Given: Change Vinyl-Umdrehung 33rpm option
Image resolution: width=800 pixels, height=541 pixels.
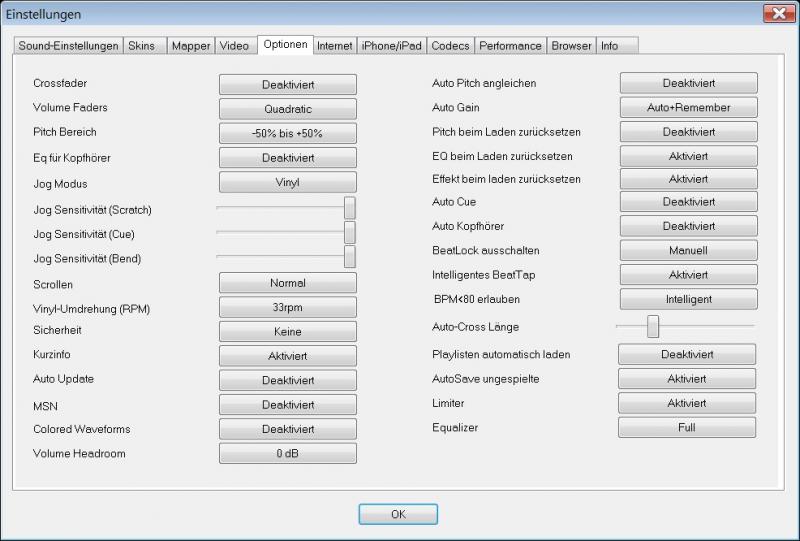Looking at the screenshot, I should pyautogui.click(x=288, y=309).
